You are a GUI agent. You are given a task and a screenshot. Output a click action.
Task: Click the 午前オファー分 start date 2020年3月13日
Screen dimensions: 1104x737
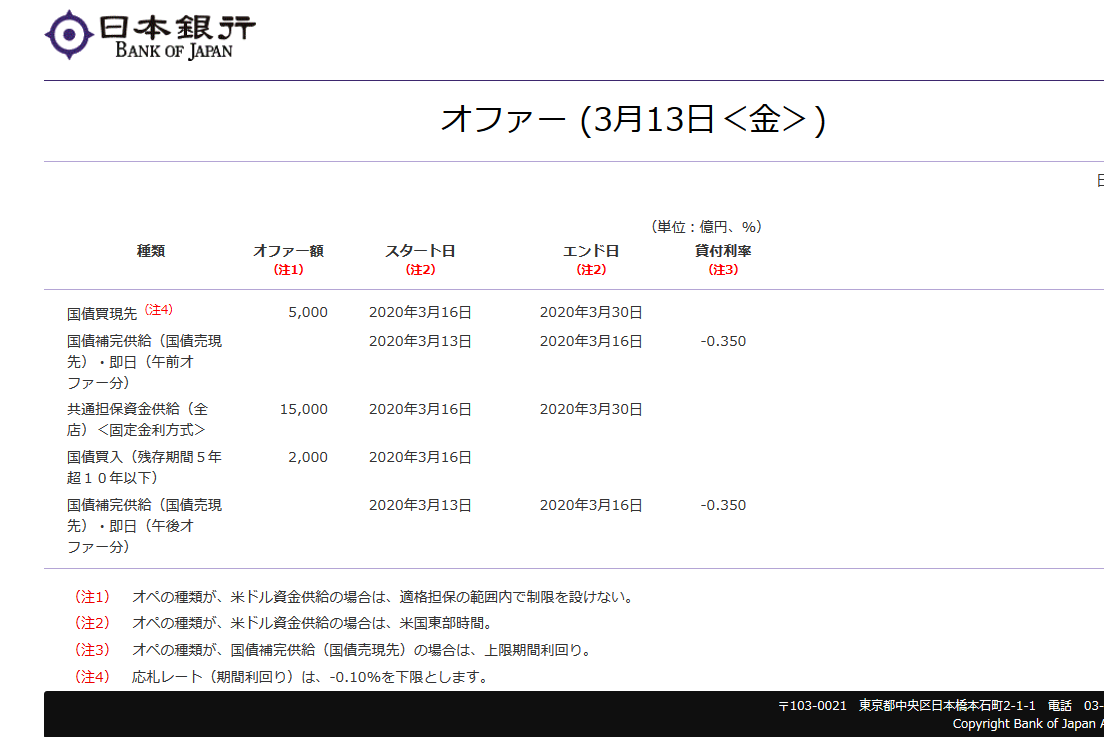420,341
